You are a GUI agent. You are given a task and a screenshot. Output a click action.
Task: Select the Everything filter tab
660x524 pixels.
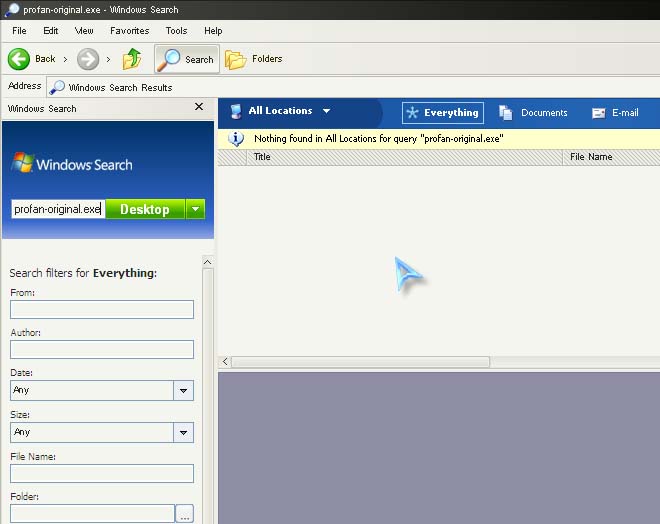pyautogui.click(x=443, y=113)
